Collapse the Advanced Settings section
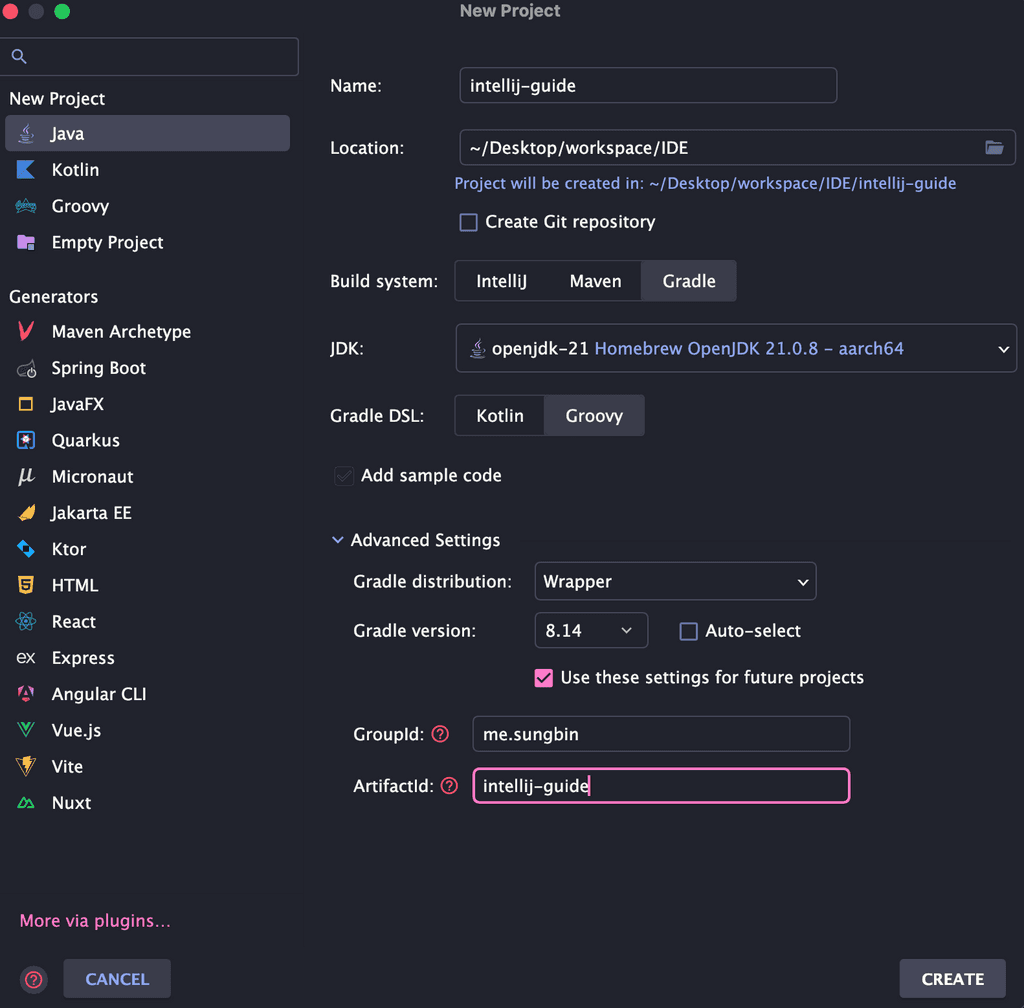Viewport: 1024px width, 1008px height. click(x=337, y=540)
